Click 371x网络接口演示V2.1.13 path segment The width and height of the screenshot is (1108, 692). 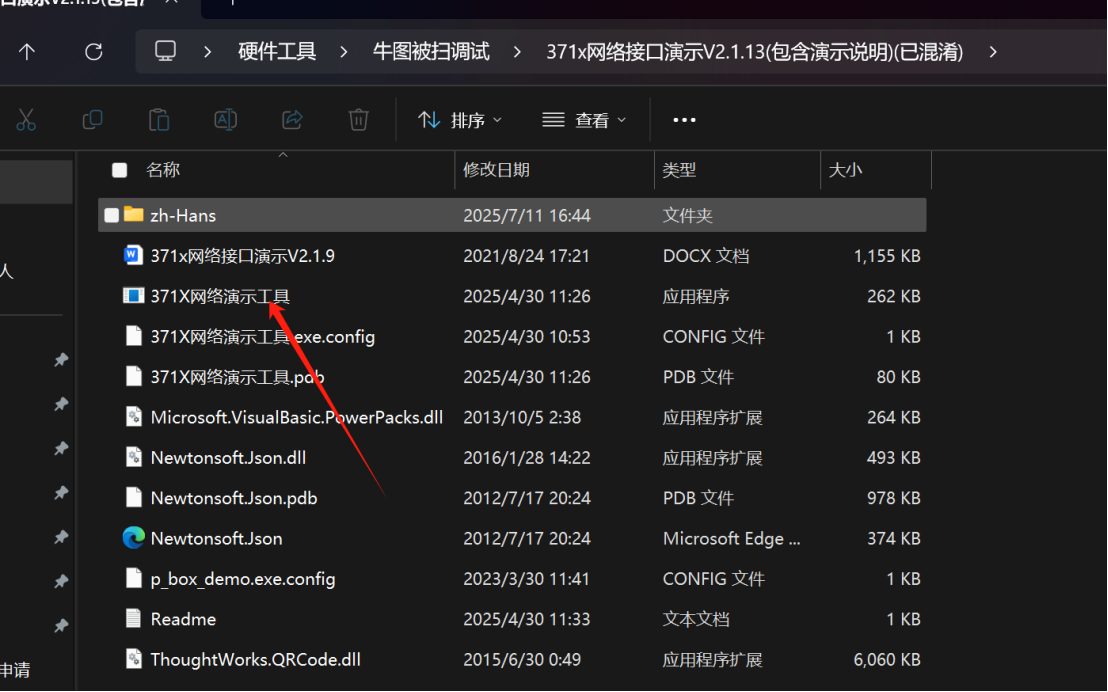[755, 52]
